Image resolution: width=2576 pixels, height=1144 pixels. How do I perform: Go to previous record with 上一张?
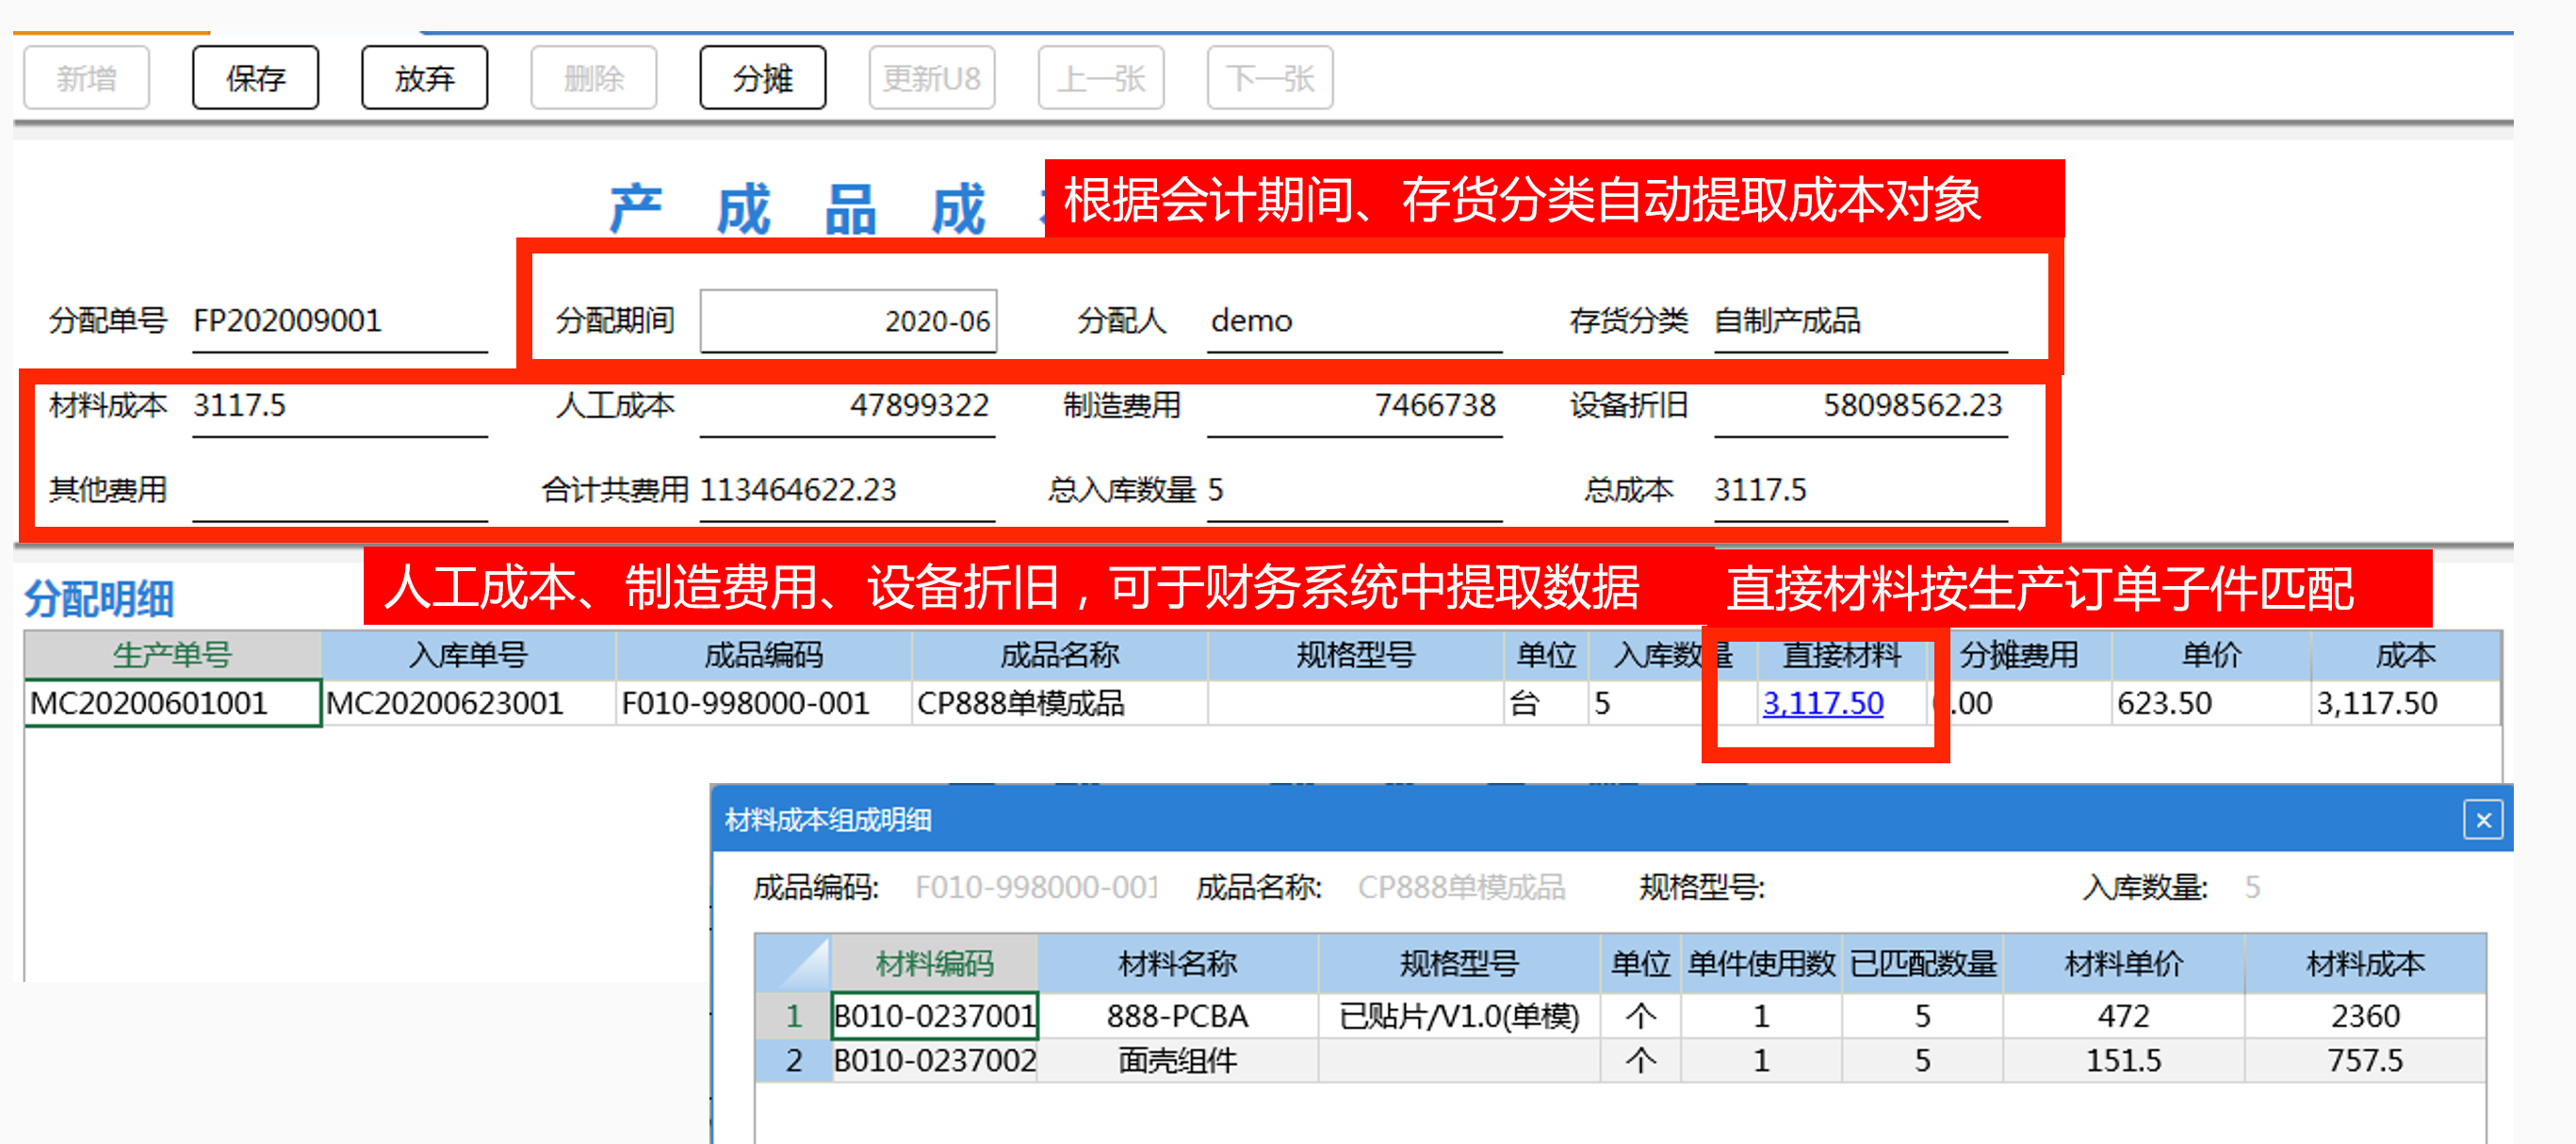coord(1100,78)
